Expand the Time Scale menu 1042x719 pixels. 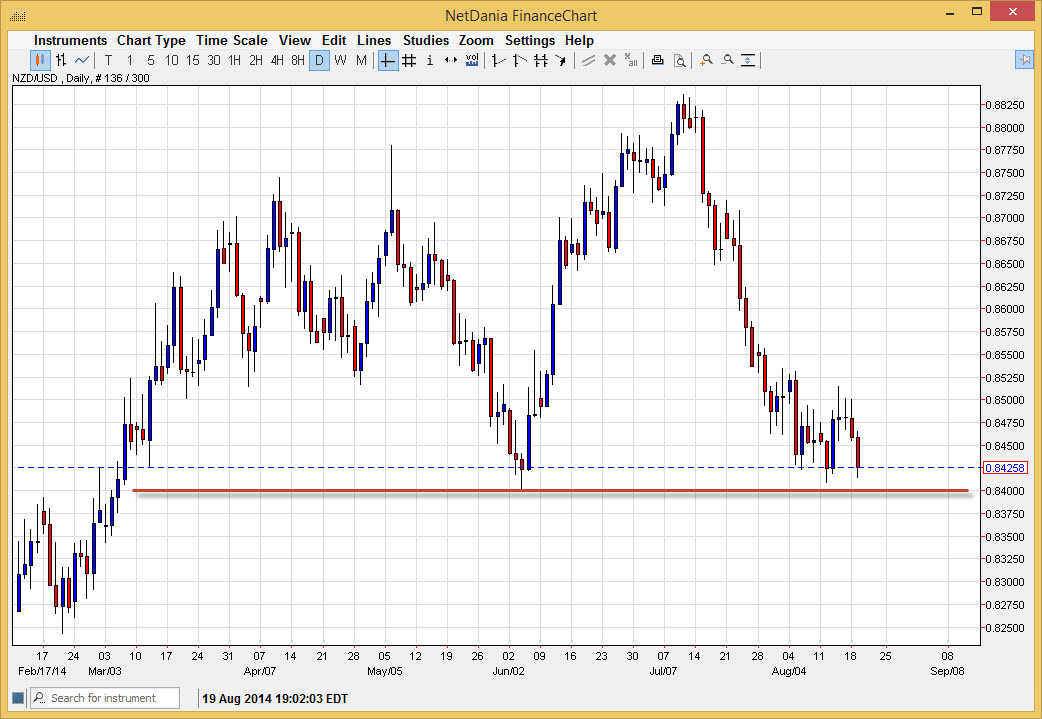231,40
